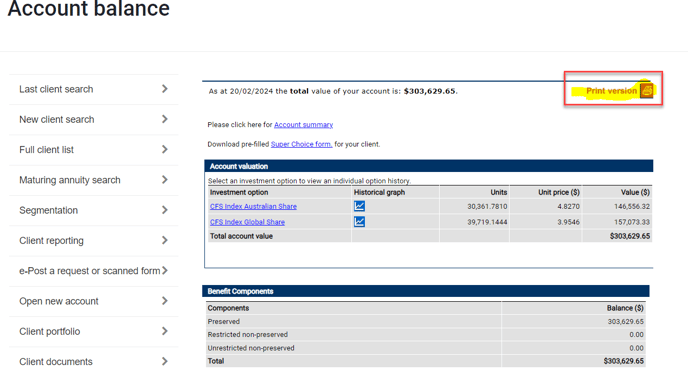The image size is (688, 371).
Task: Open CFS Index Global Share option
Action: click(247, 222)
